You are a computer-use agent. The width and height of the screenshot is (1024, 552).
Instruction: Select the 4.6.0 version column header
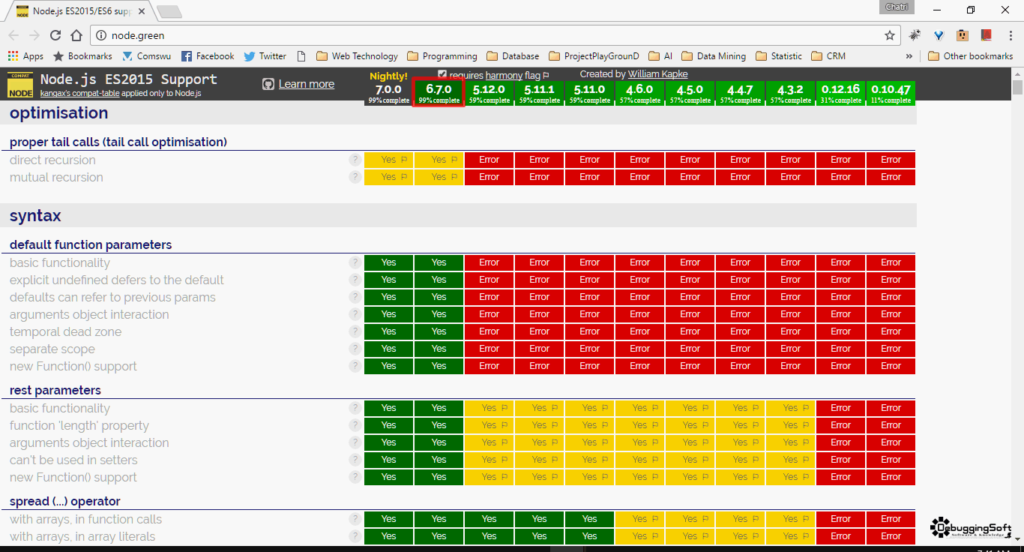tap(639, 93)
